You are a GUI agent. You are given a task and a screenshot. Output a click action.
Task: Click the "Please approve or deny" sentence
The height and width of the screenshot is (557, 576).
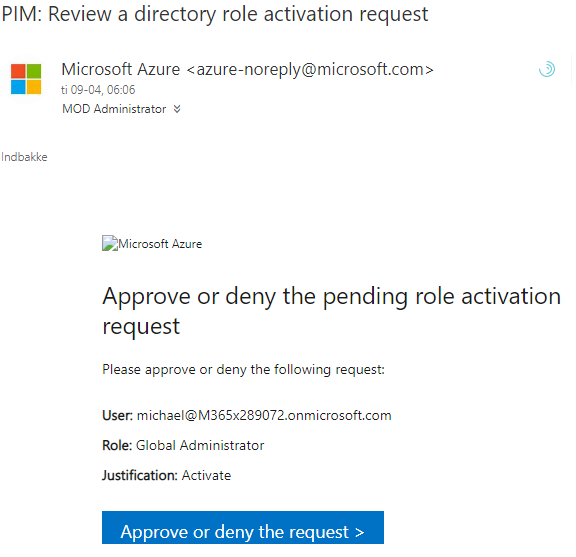[243, 369]
